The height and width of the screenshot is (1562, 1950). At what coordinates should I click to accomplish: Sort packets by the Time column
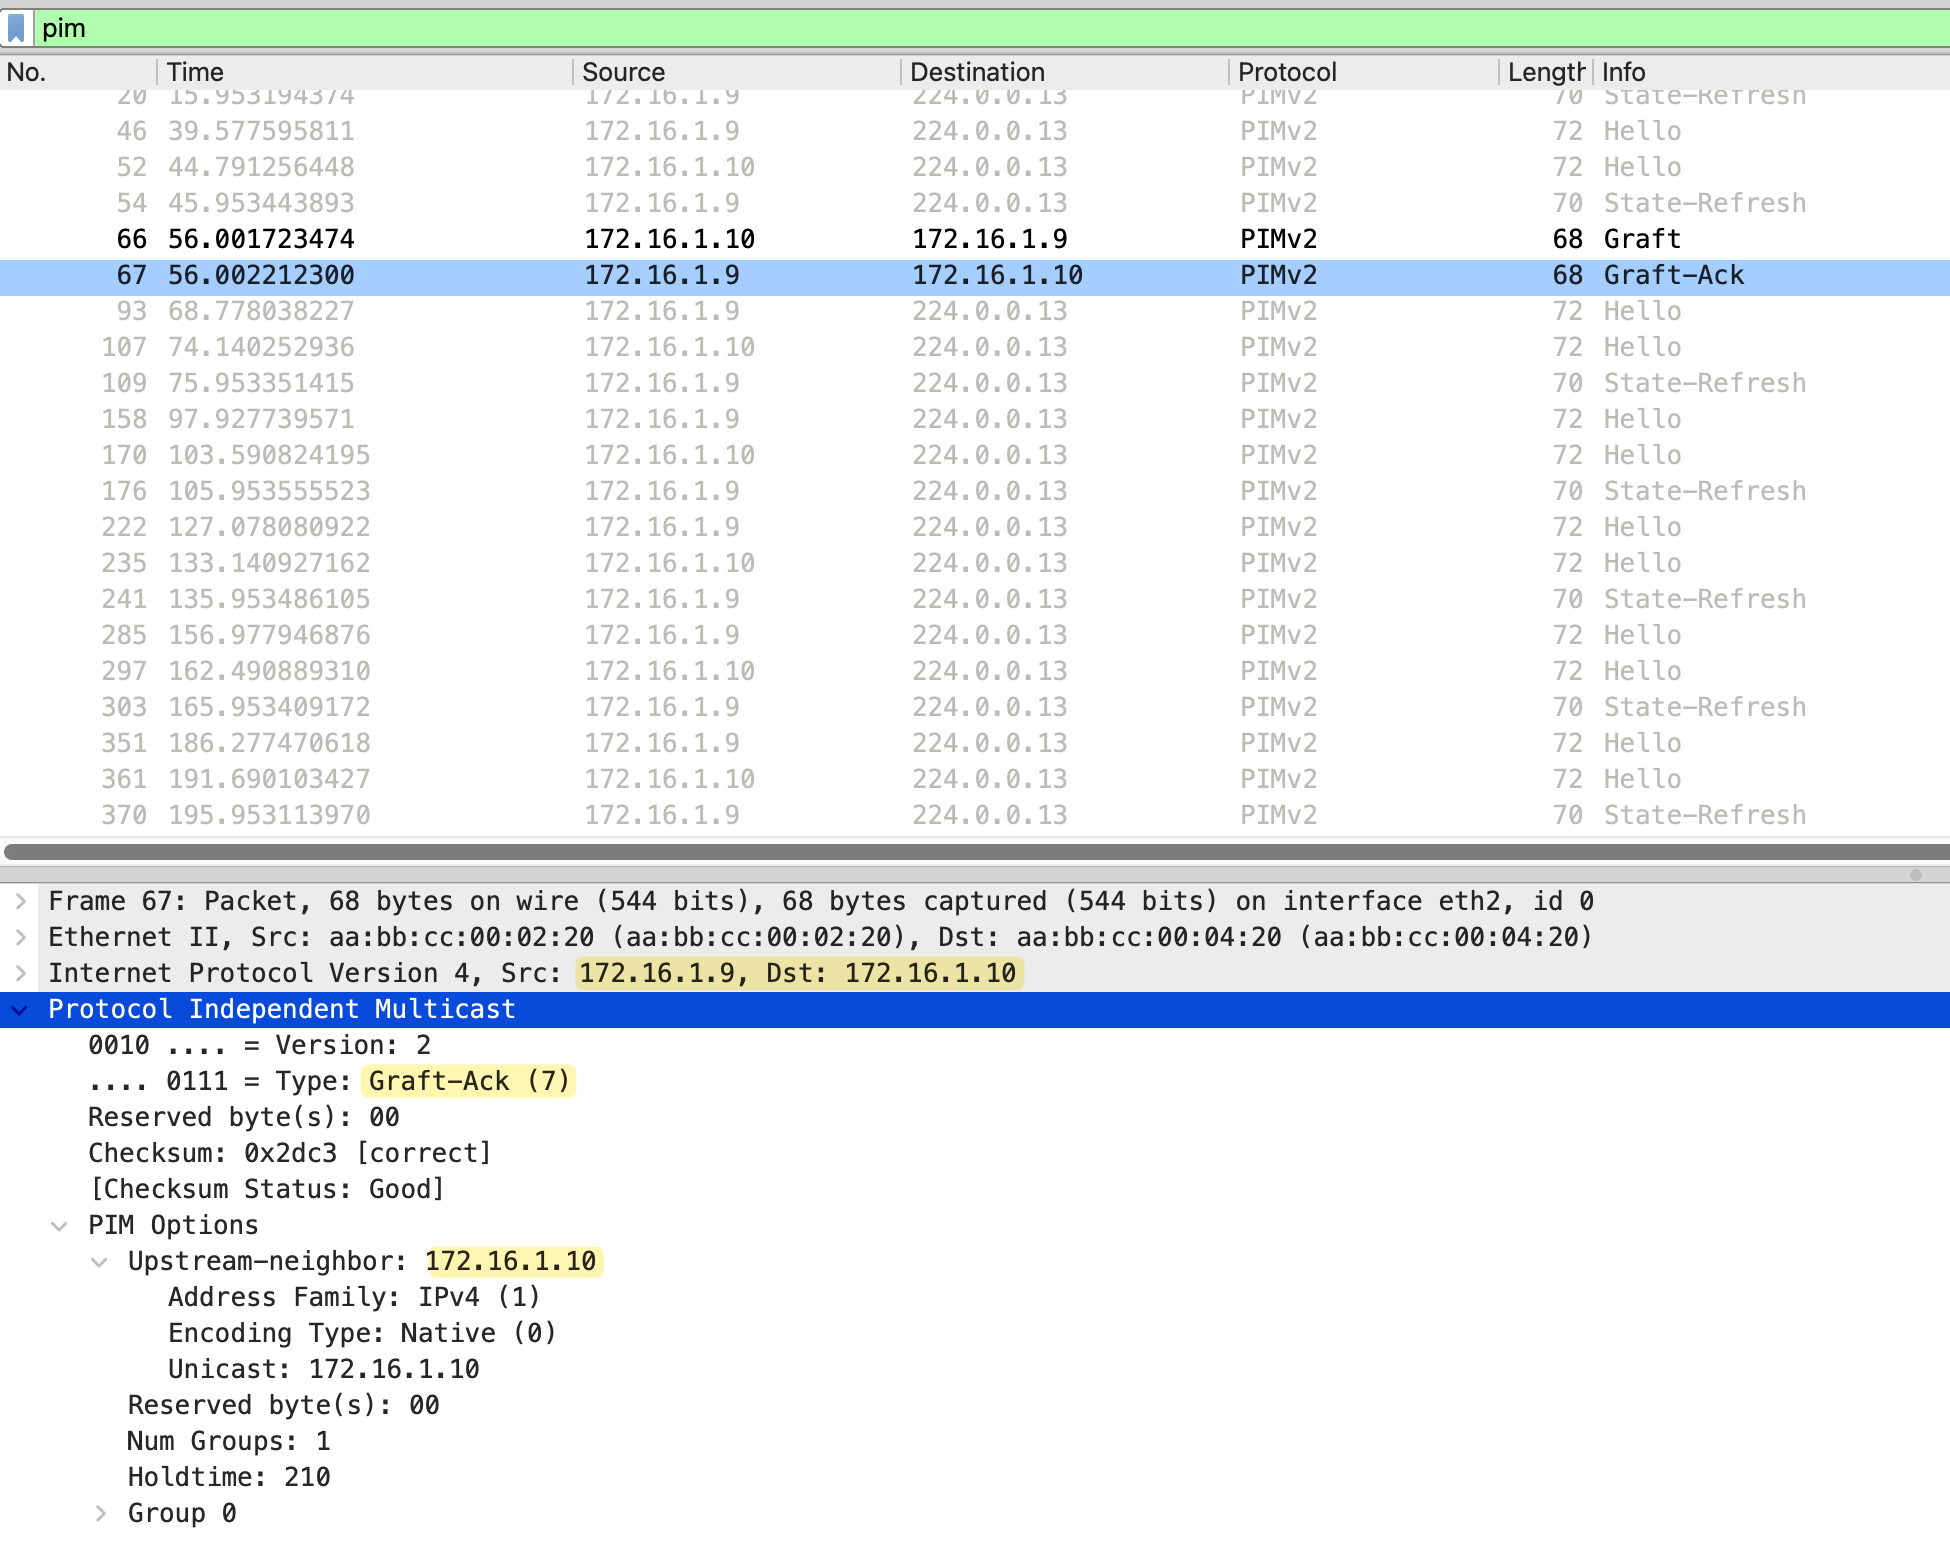(x=195, y=72)
